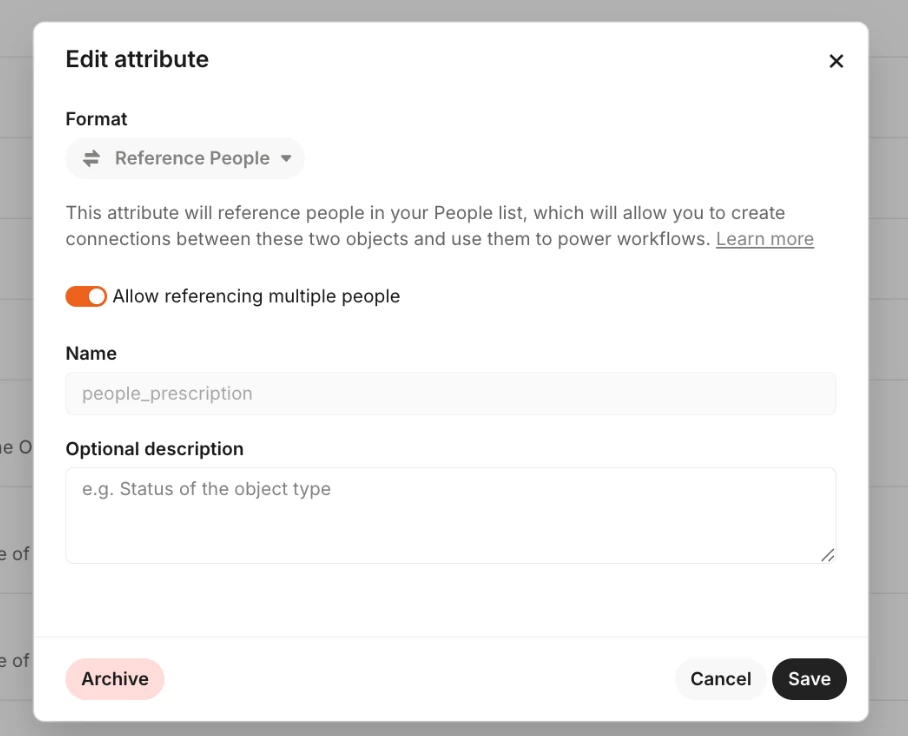Click the dimmed backdrop left of dialog

(15, 300)
